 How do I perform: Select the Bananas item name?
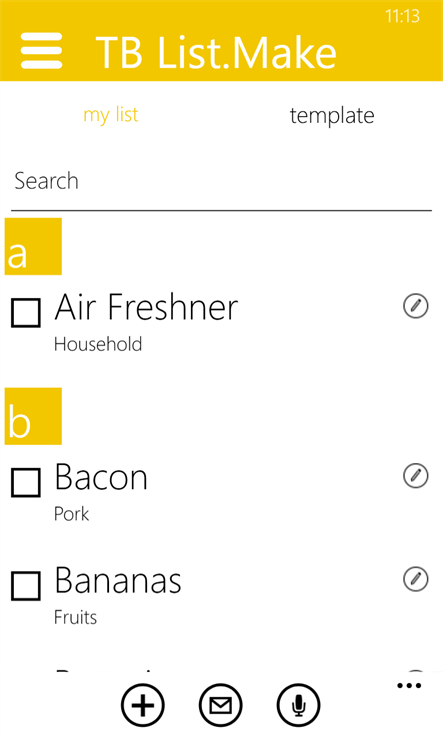pos(118,580)
